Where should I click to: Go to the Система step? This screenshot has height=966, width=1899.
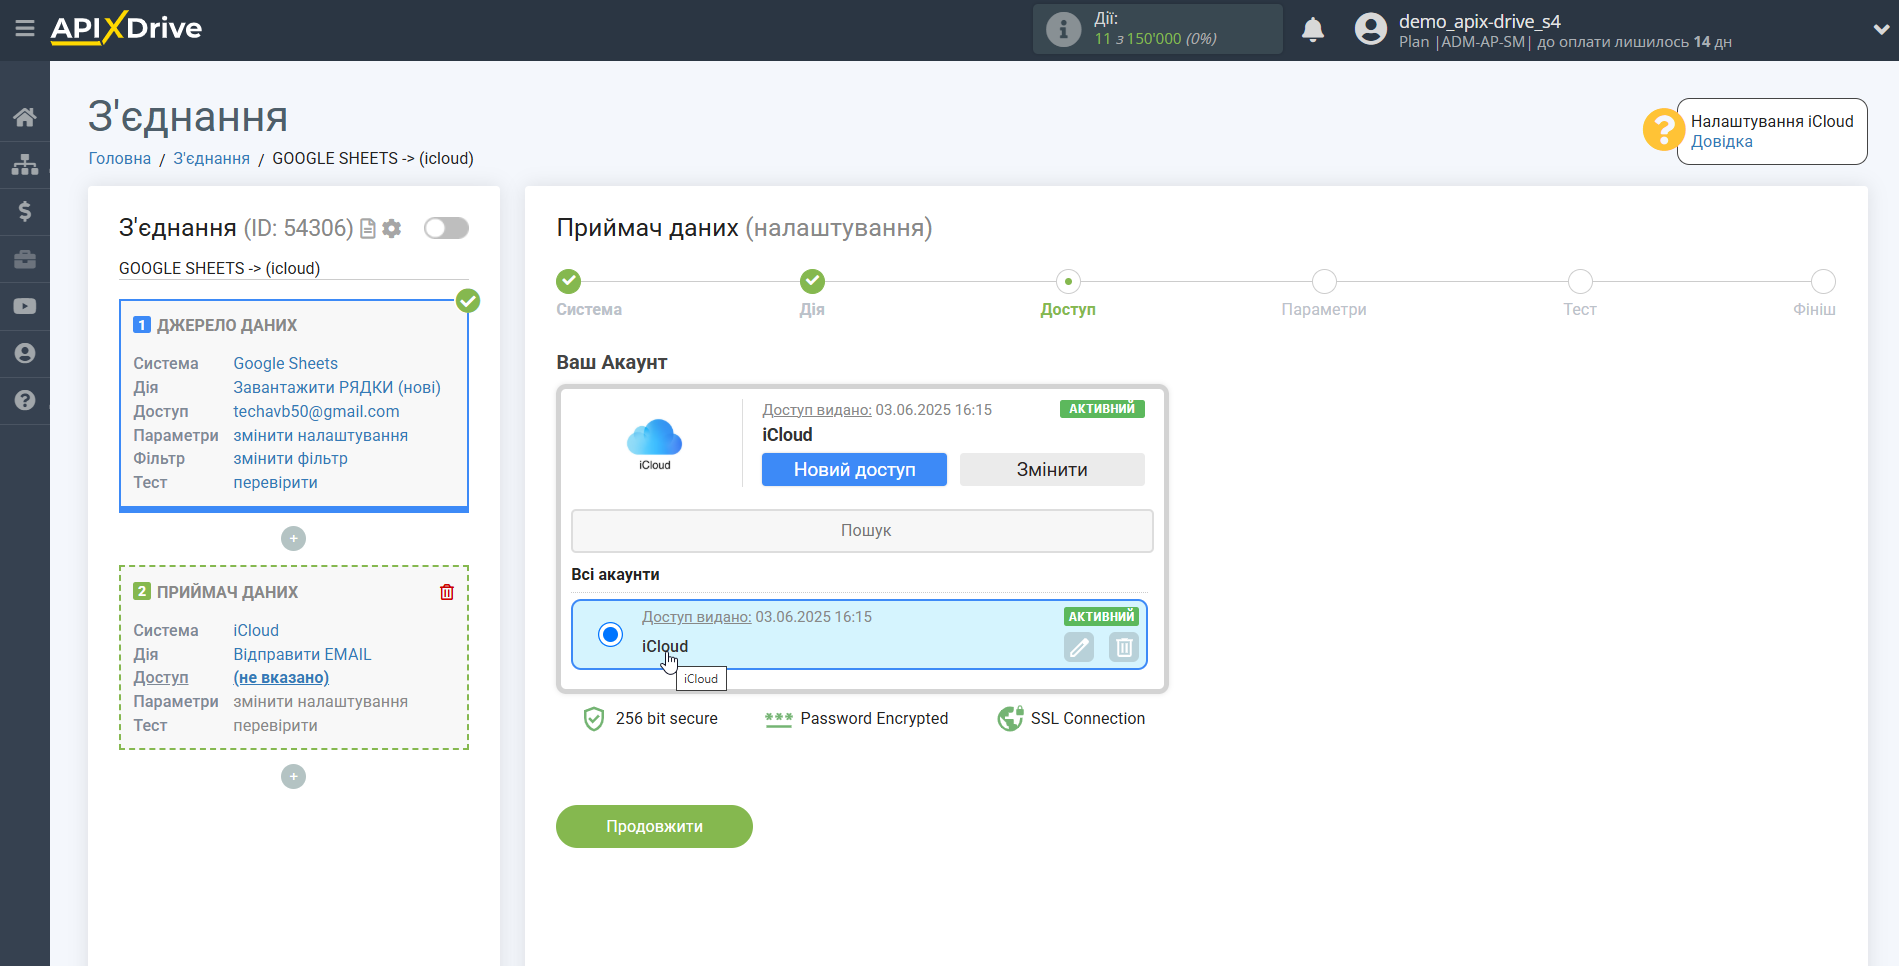click(x=569, y=282)
